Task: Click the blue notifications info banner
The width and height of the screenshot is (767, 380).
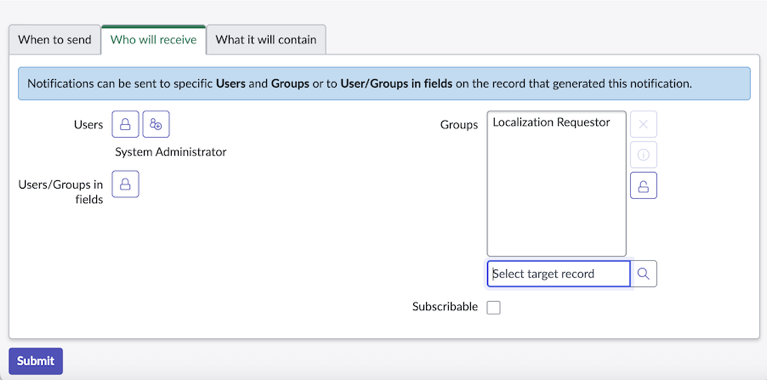Action: click(x=384, y=84)
